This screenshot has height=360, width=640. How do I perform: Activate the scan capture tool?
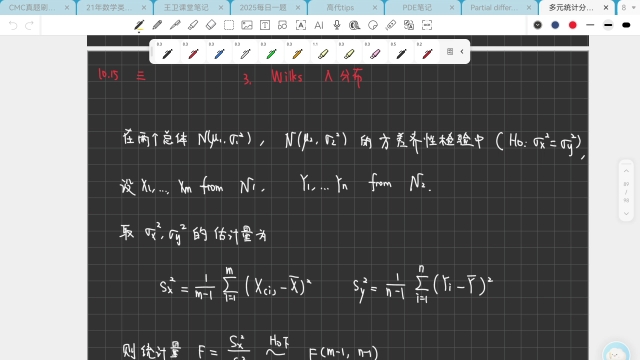point(427,25)
